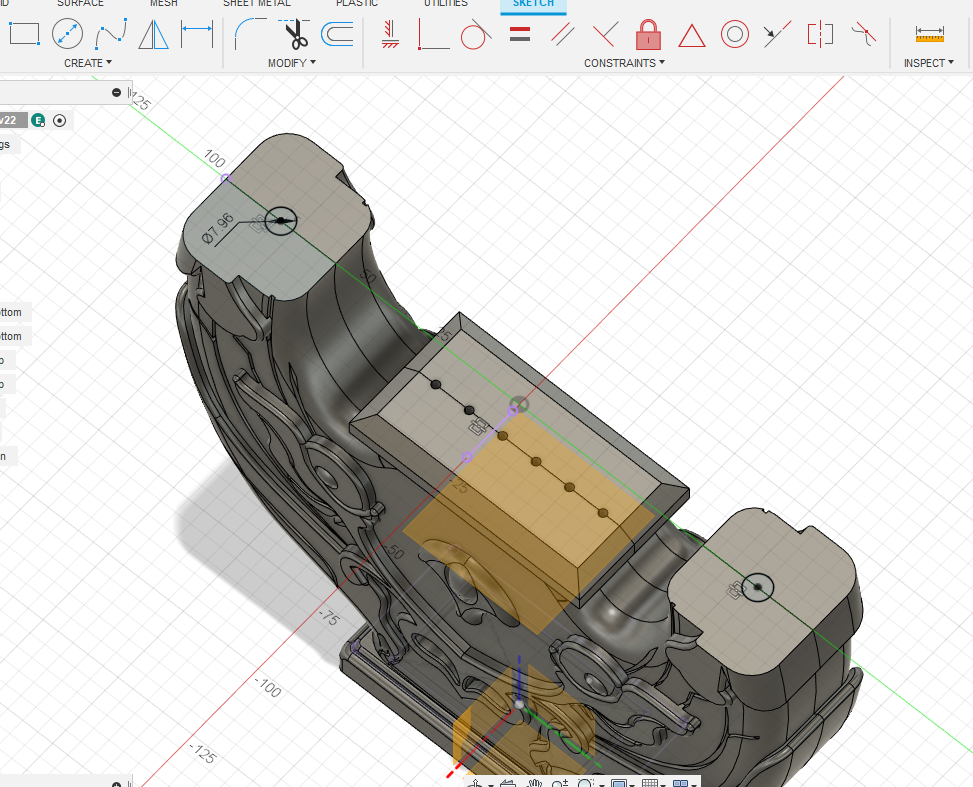
Task: Click the constraint glyph on the center block
Action: tap(478, 427)
